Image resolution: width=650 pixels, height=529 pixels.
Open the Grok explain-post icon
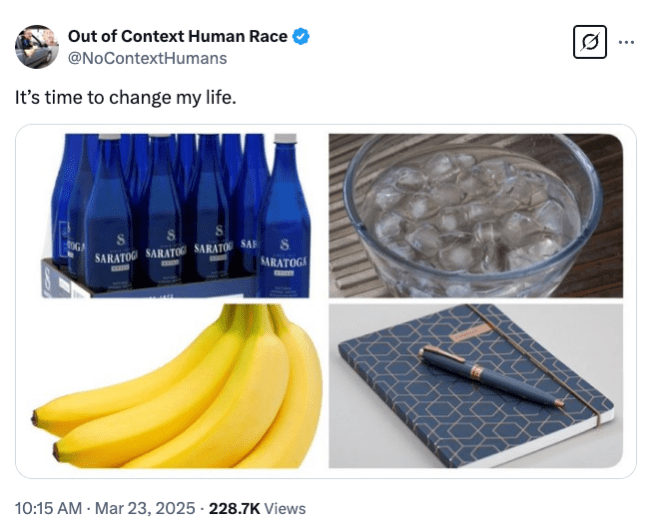590,42
